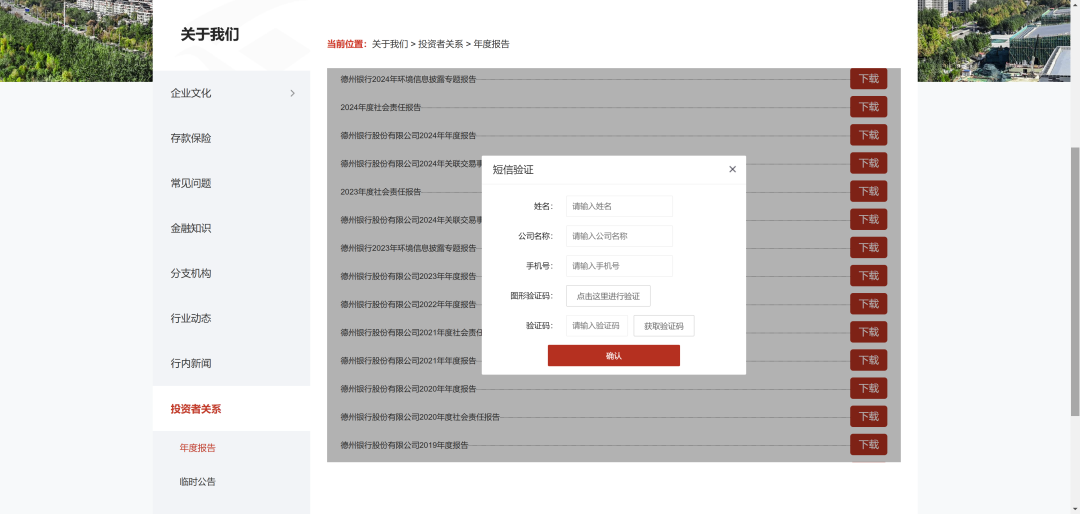Open 企业文化 in the sidebar
The height and width of the screenshot is (514, 1080).
[191, 93]
